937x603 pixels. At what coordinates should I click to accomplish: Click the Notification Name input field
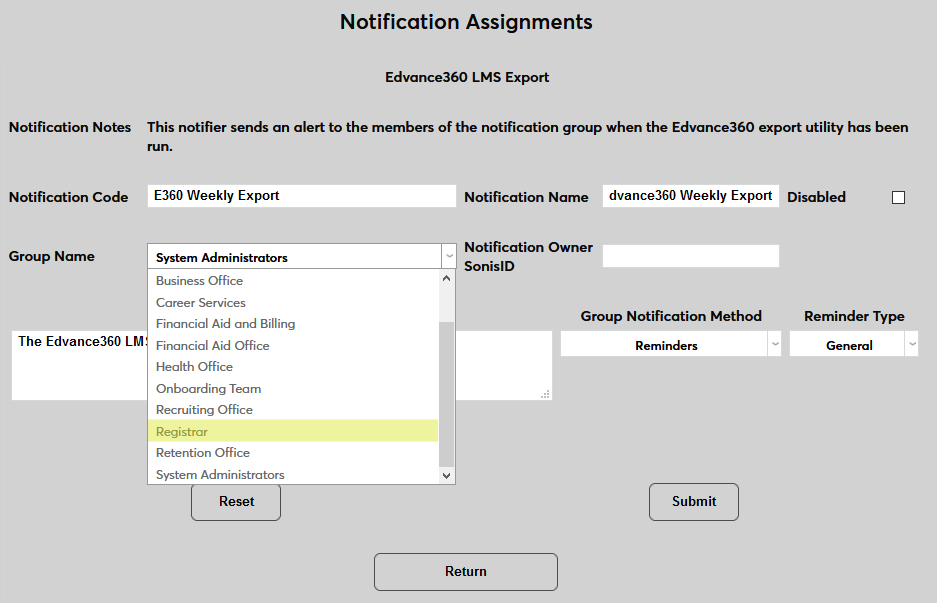tap(691, 196)
